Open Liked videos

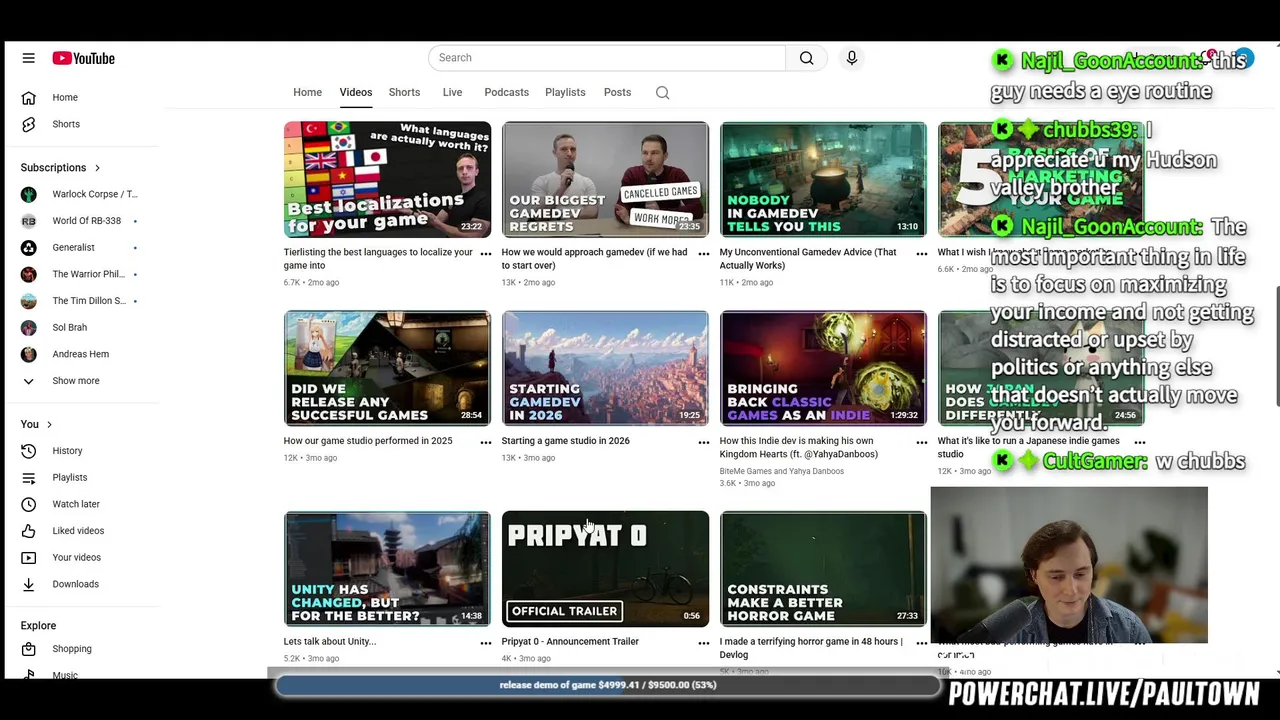click(80, 531)
